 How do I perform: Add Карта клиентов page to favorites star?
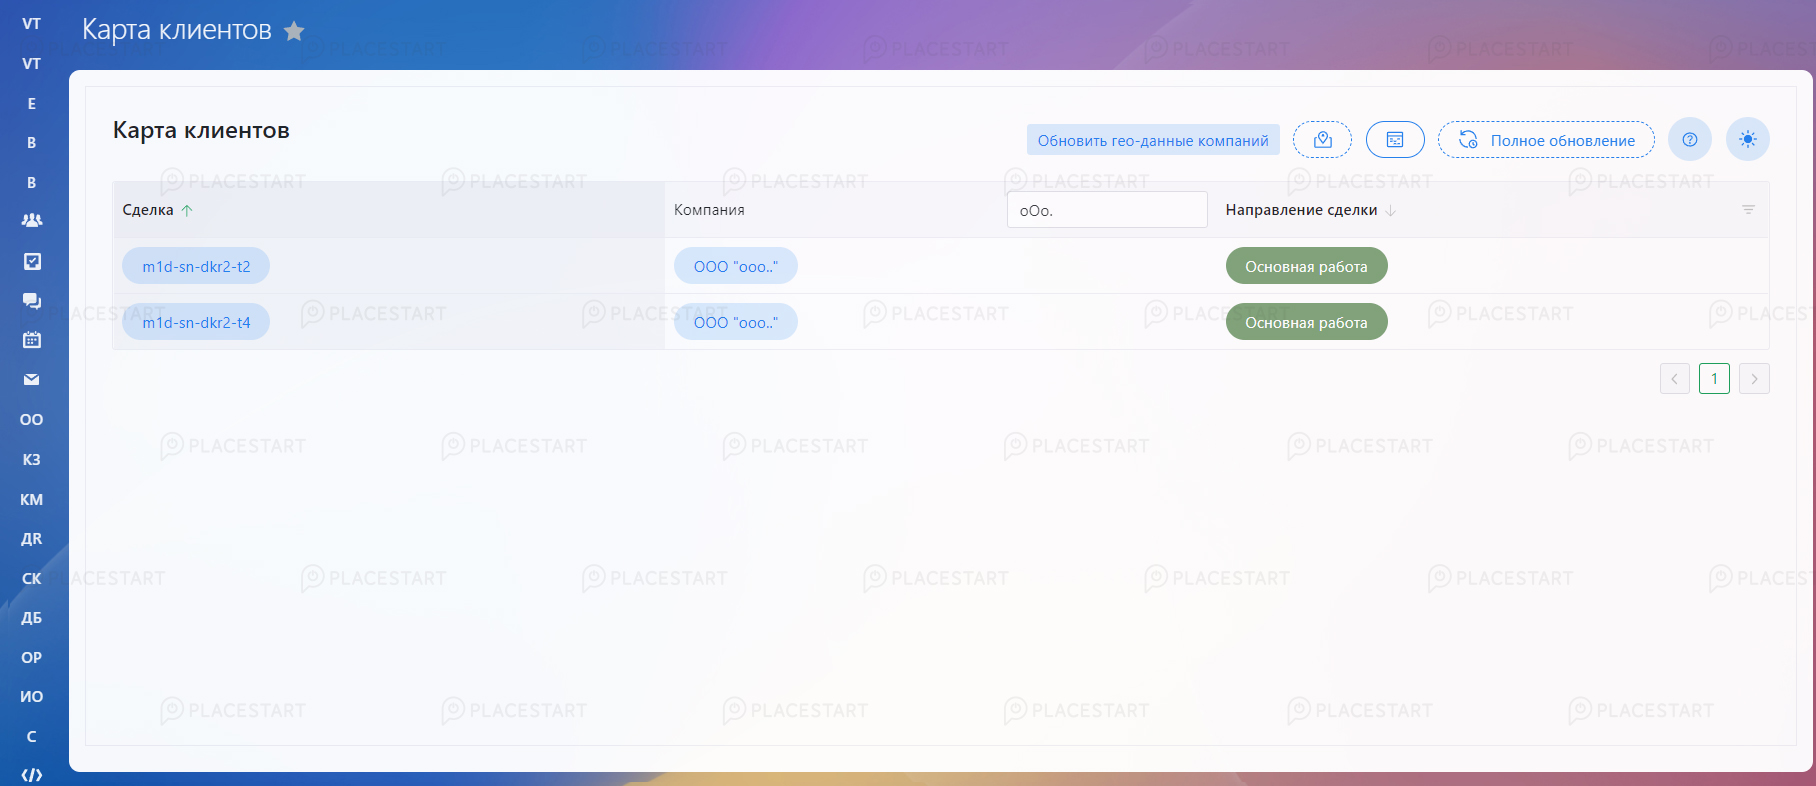(x=294, y=31)
